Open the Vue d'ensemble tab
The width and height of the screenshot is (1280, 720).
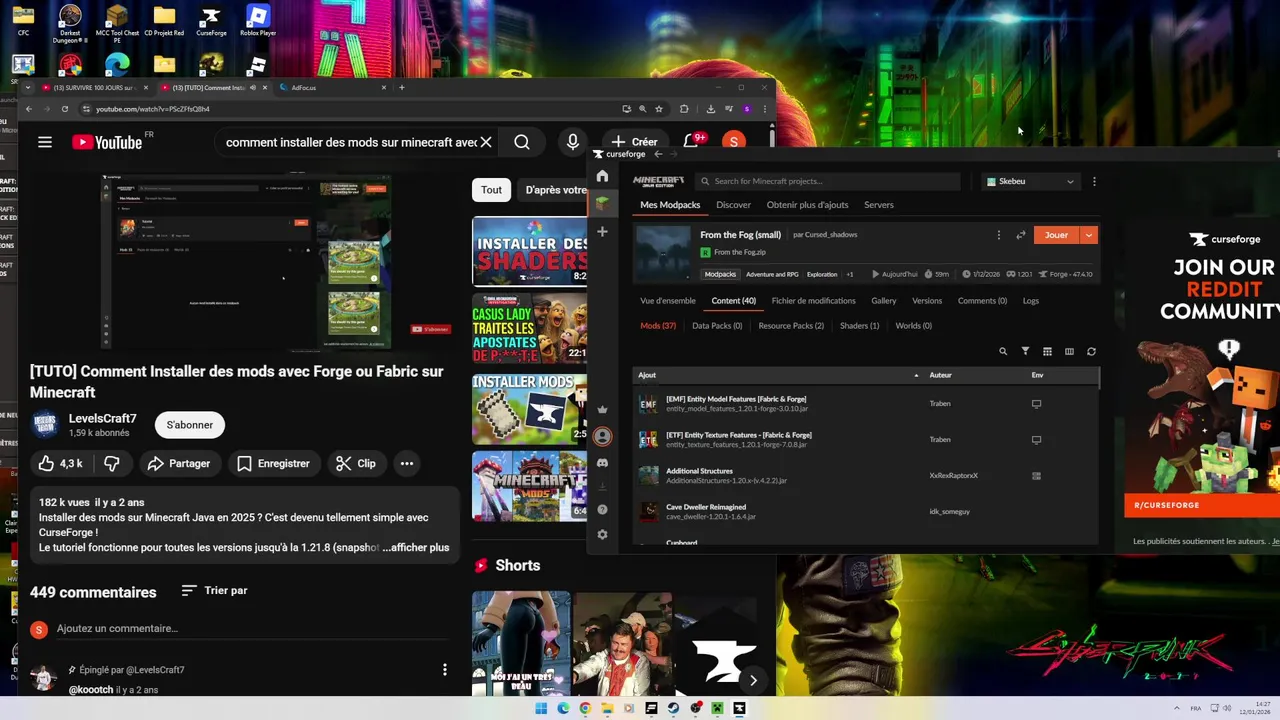(x=668, y=301)
